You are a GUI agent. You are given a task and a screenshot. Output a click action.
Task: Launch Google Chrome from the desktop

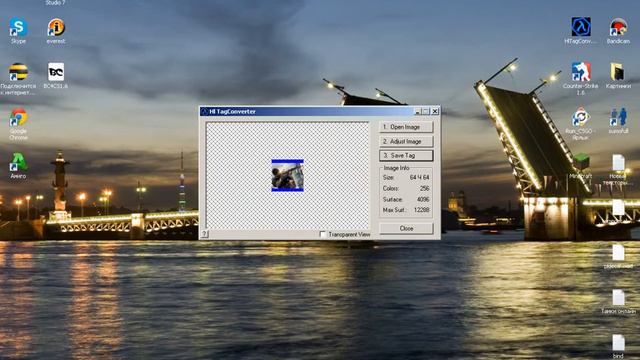point(18,118)
